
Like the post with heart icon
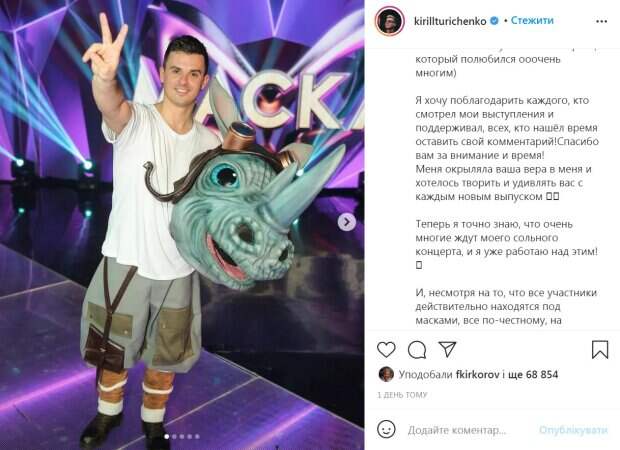tap(386, 350)
